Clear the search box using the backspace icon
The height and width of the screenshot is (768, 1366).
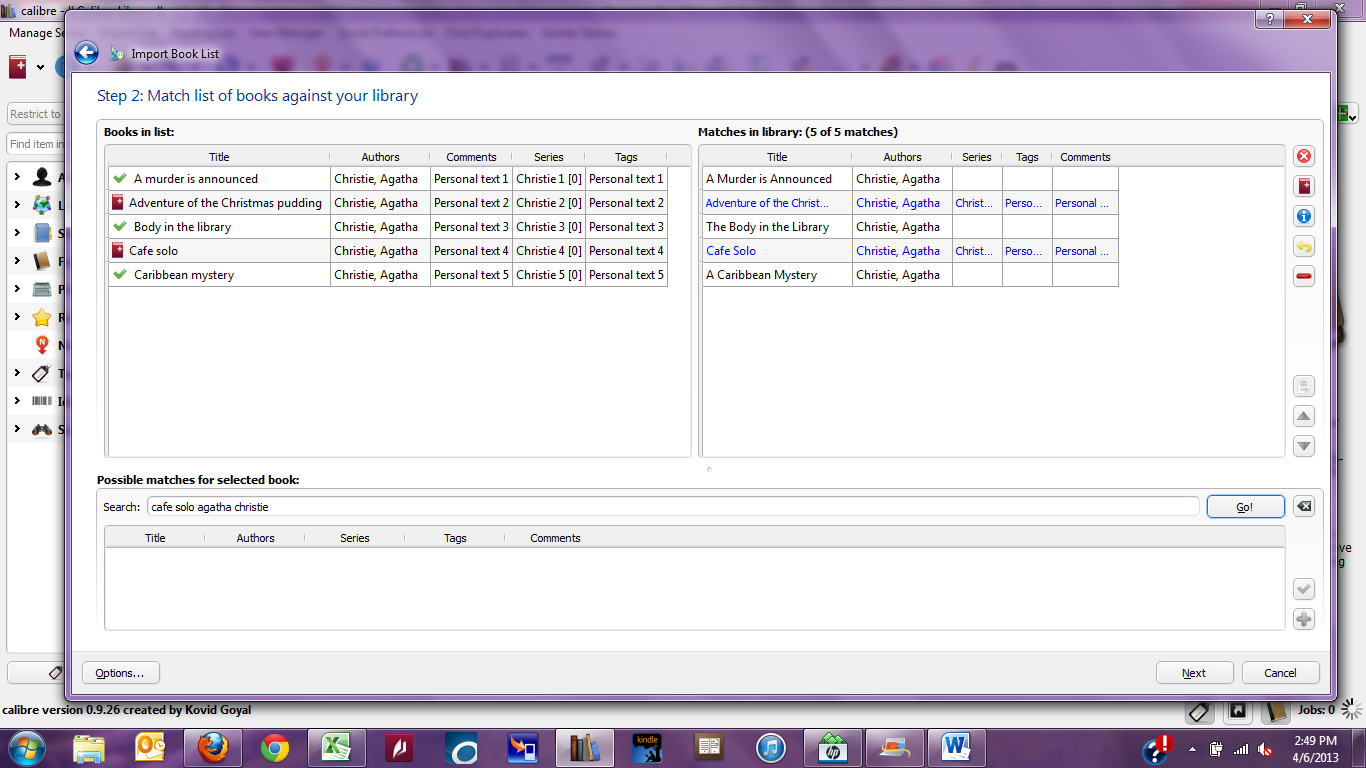pos(1304,507)
